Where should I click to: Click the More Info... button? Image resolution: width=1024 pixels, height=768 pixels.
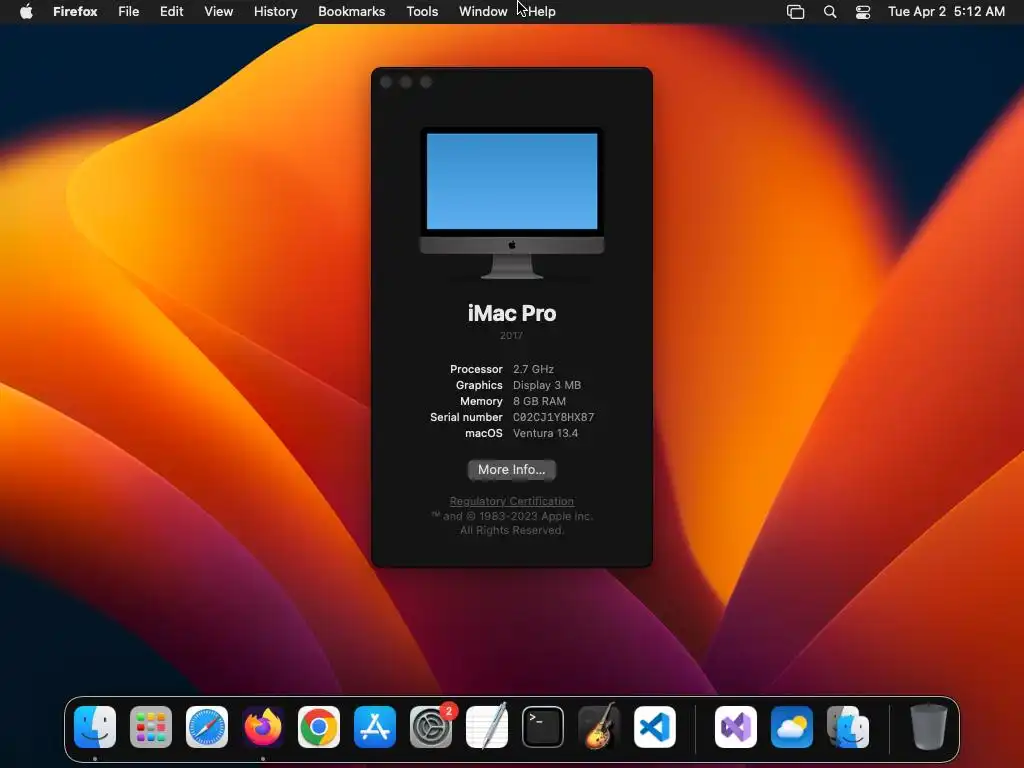tap(512, 470)
